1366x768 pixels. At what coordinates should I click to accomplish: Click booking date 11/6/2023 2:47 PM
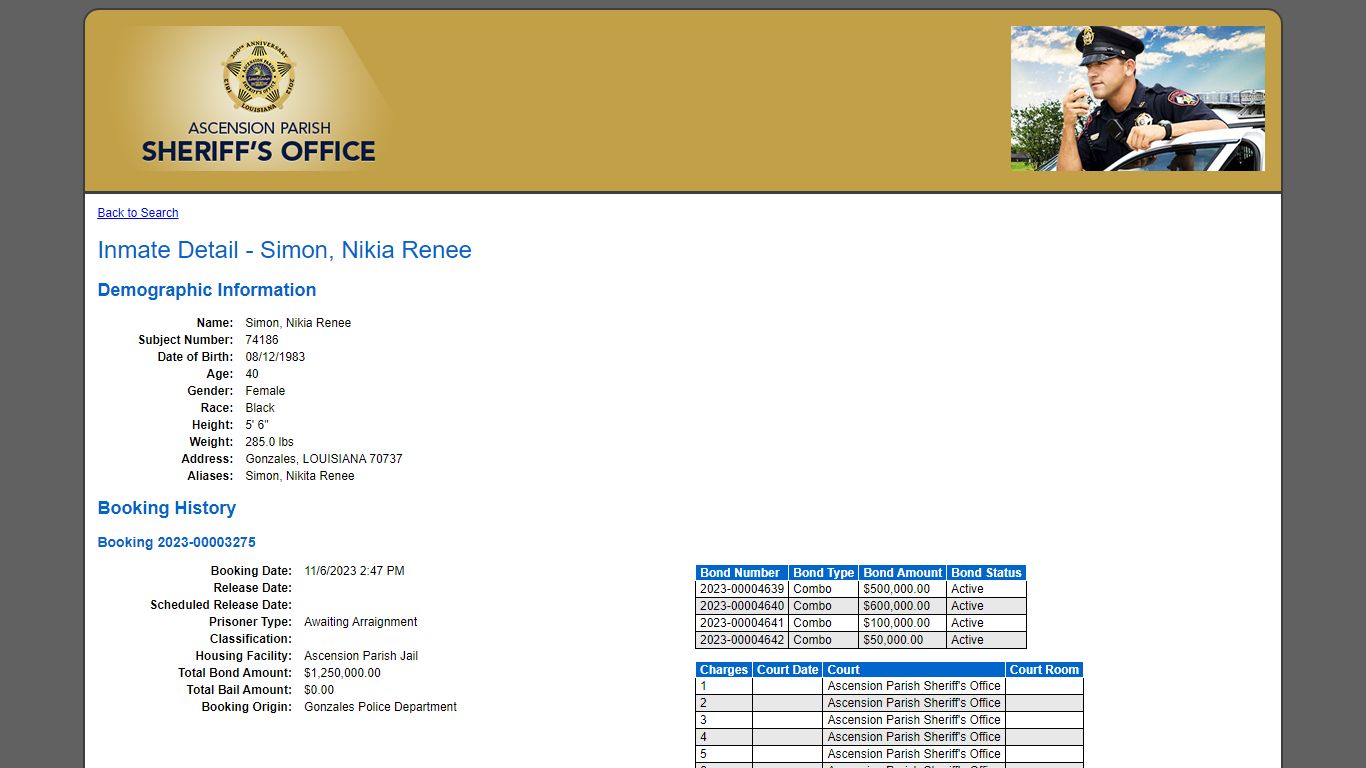click(354, 571)
